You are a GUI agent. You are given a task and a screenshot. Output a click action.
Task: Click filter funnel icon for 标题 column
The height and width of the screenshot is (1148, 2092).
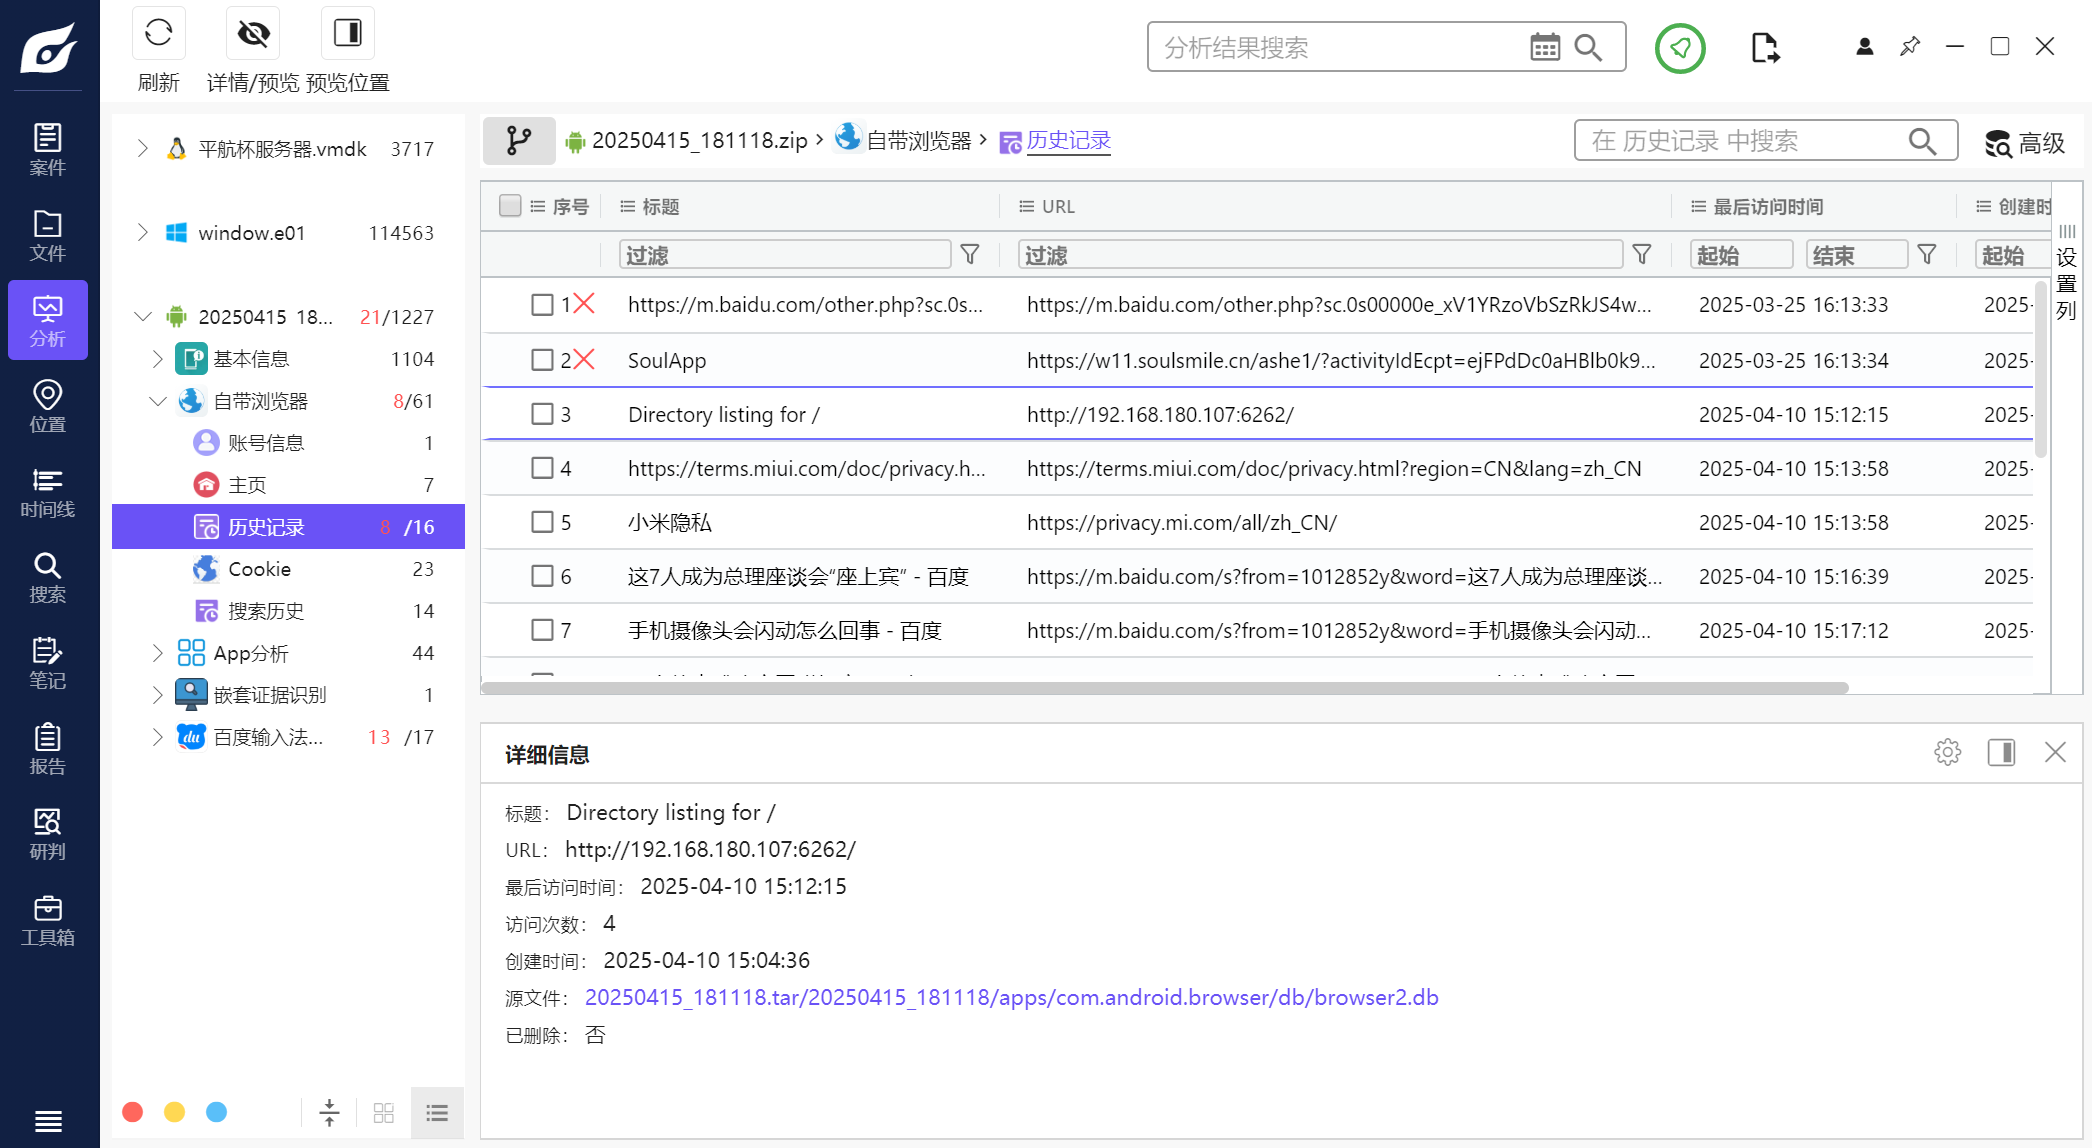pyautogui.click(x=969, y=255)
